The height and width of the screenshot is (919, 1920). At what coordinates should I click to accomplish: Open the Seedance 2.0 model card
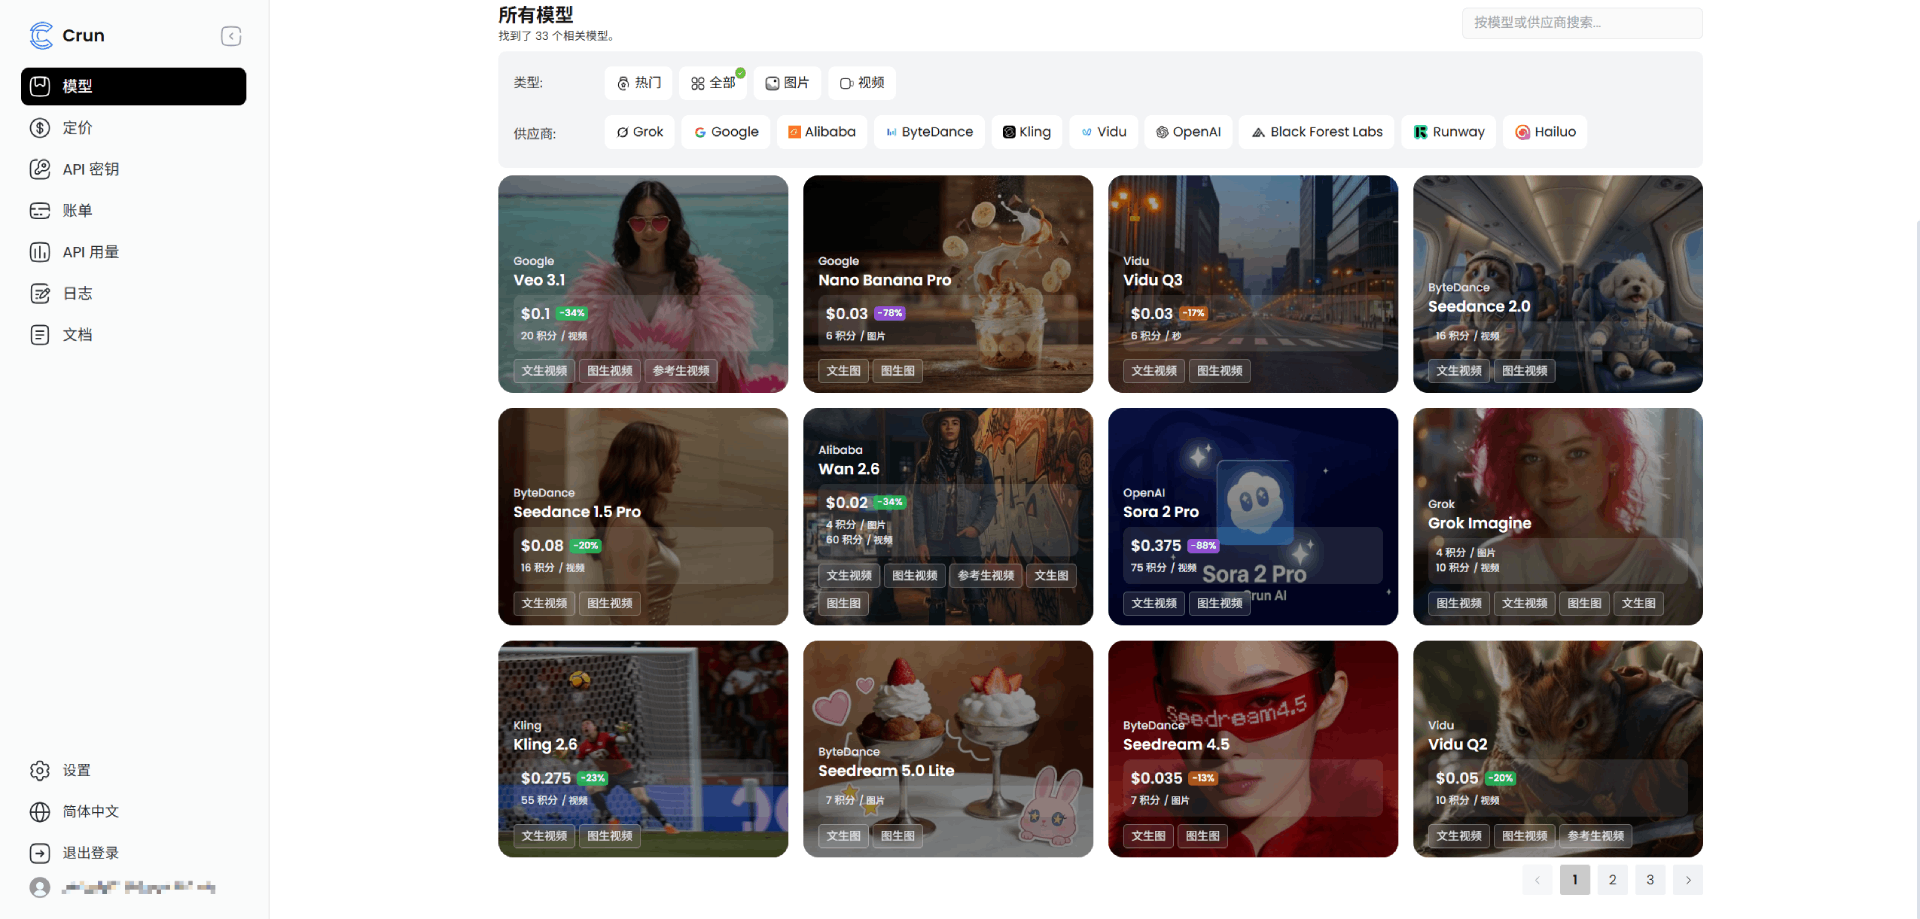click(x=1558, y=284)
